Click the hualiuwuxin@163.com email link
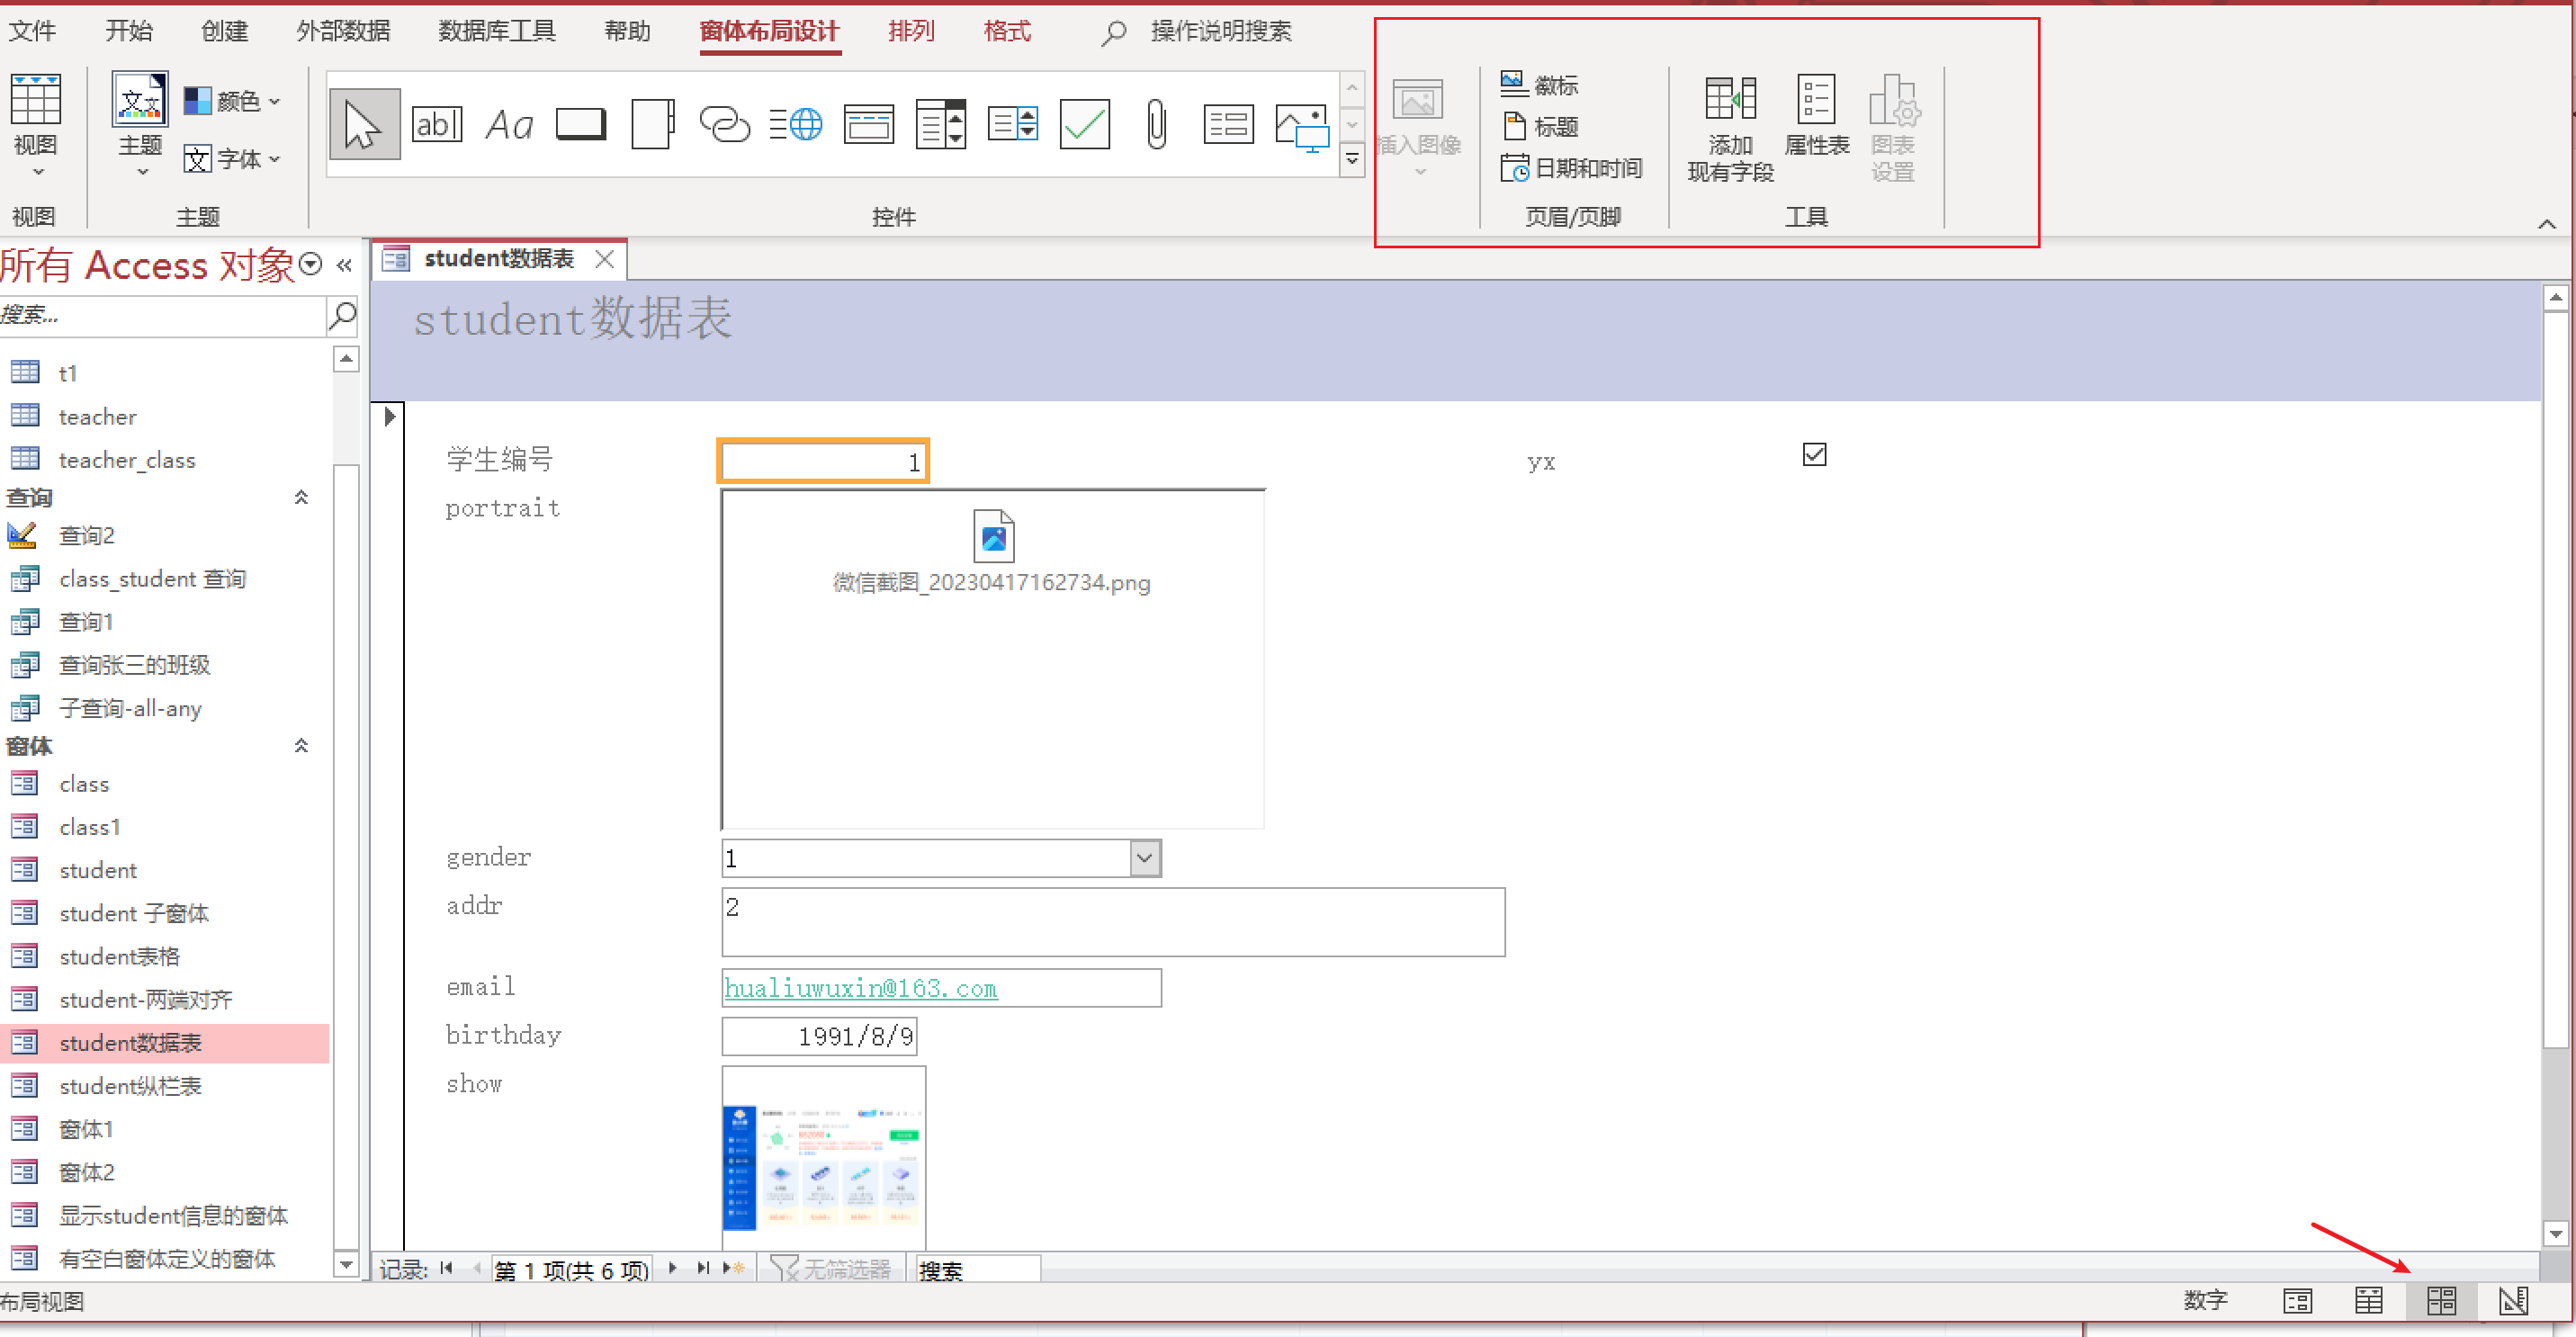Image resolution: width=2576 pixels, height=1337 pixels. pyautogui.click(x=860, y=988)
